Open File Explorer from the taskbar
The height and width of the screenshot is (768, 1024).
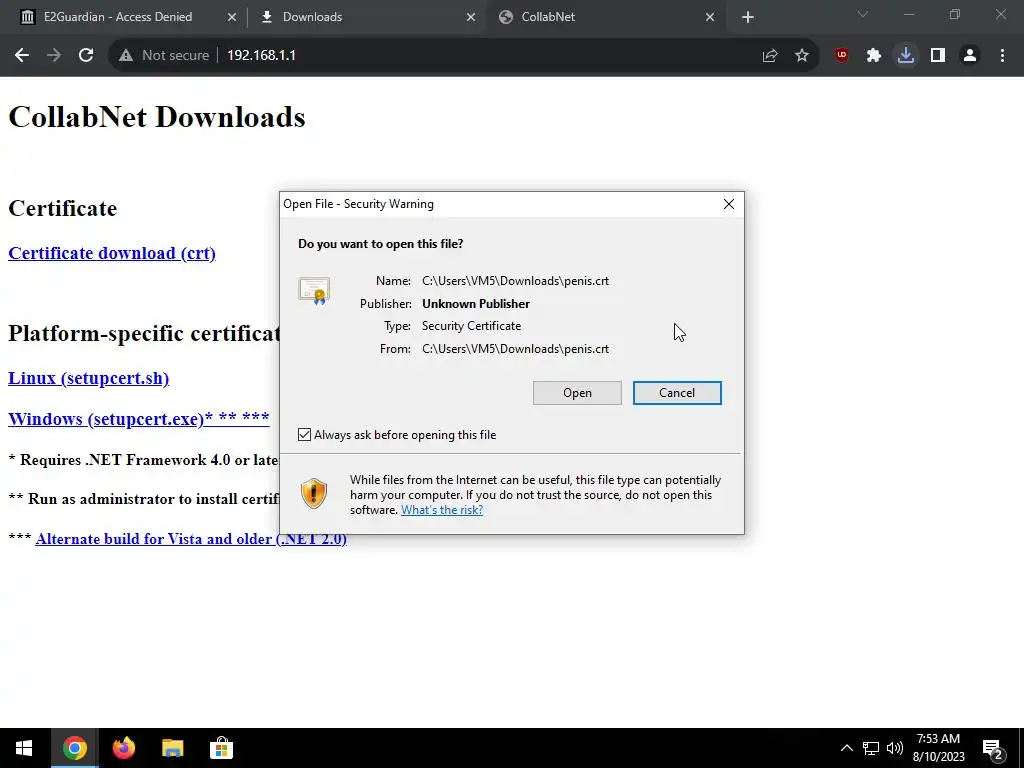[x=172, y=748]
